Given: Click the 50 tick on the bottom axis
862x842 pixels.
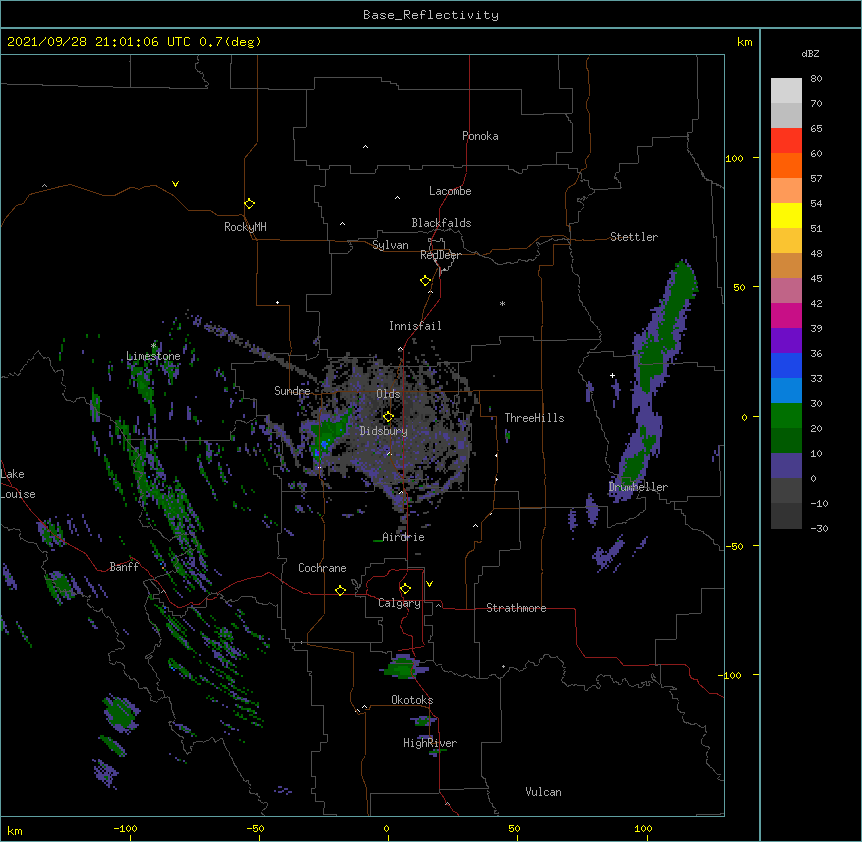Looking at the screenshot, I should click(x=514, y=828).
